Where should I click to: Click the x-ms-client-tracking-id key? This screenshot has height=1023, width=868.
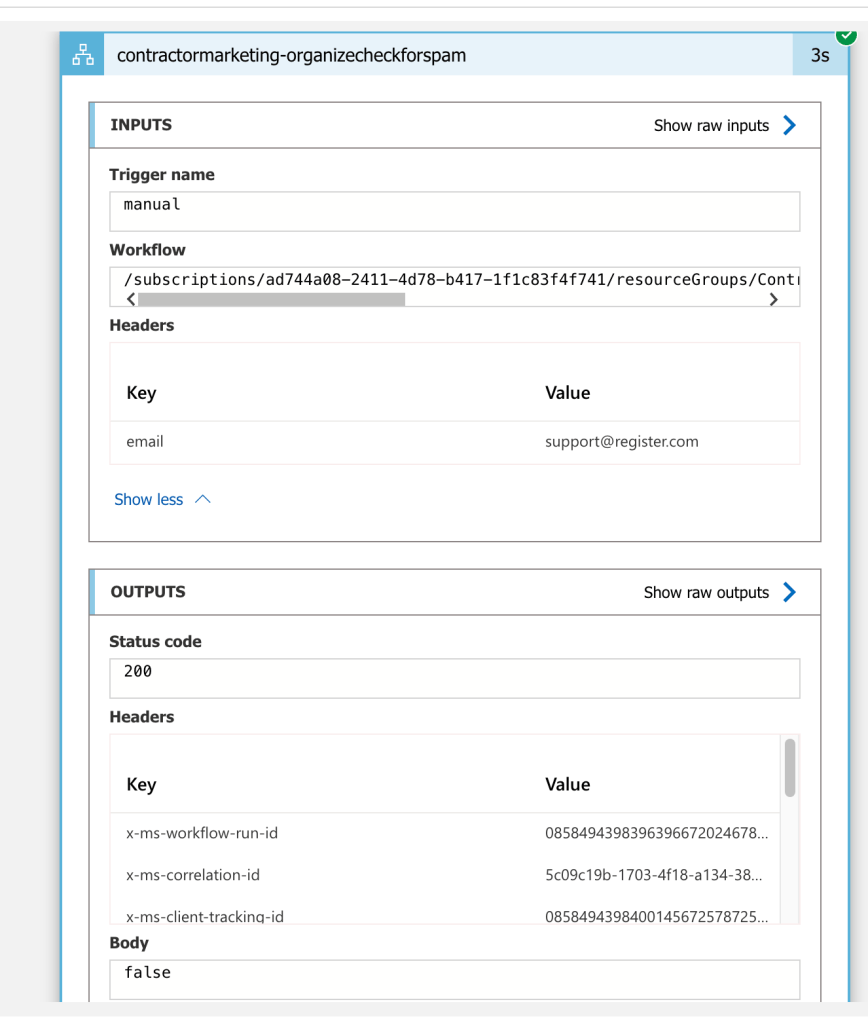click(205, 917)
